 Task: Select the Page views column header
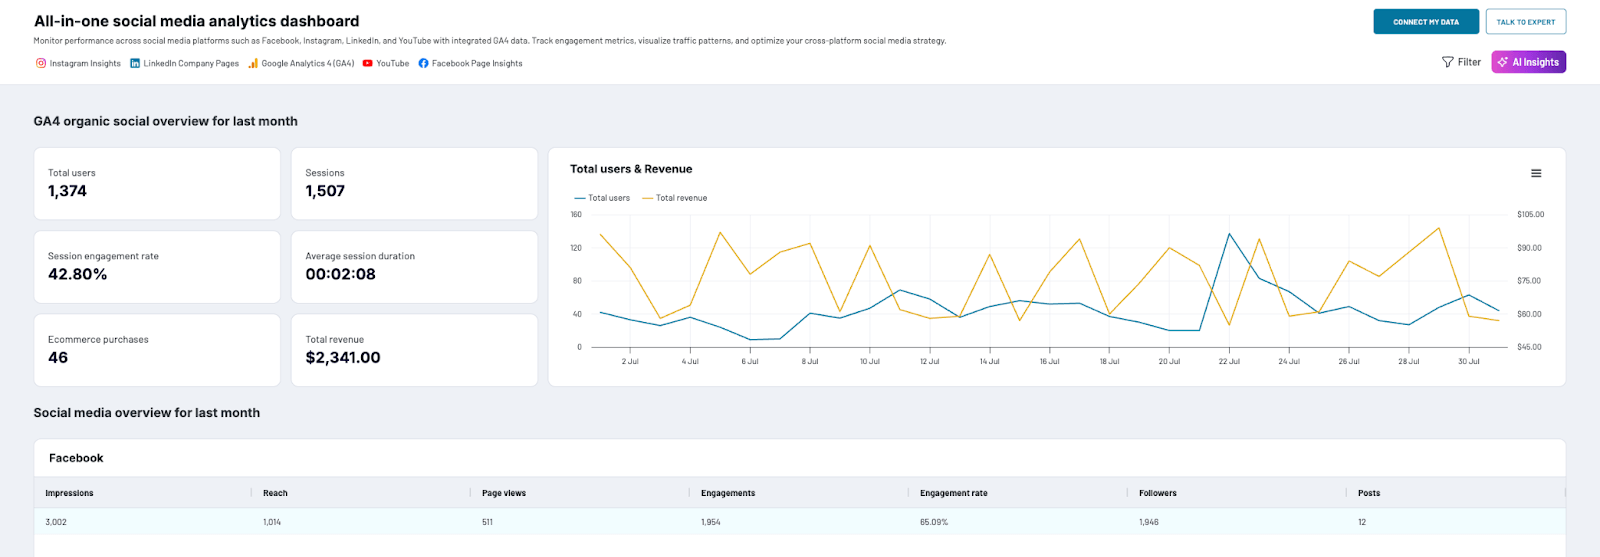coord(503,493)
